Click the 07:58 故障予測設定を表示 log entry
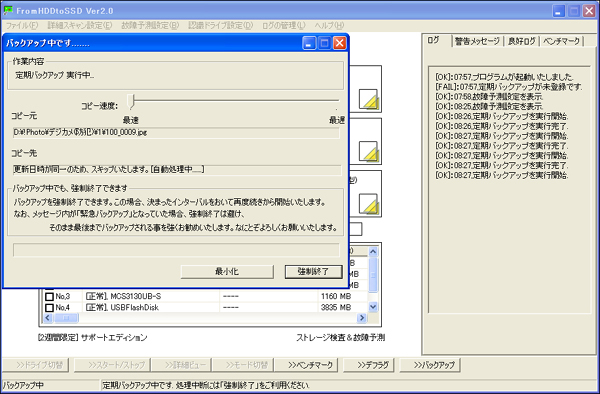 489,97
